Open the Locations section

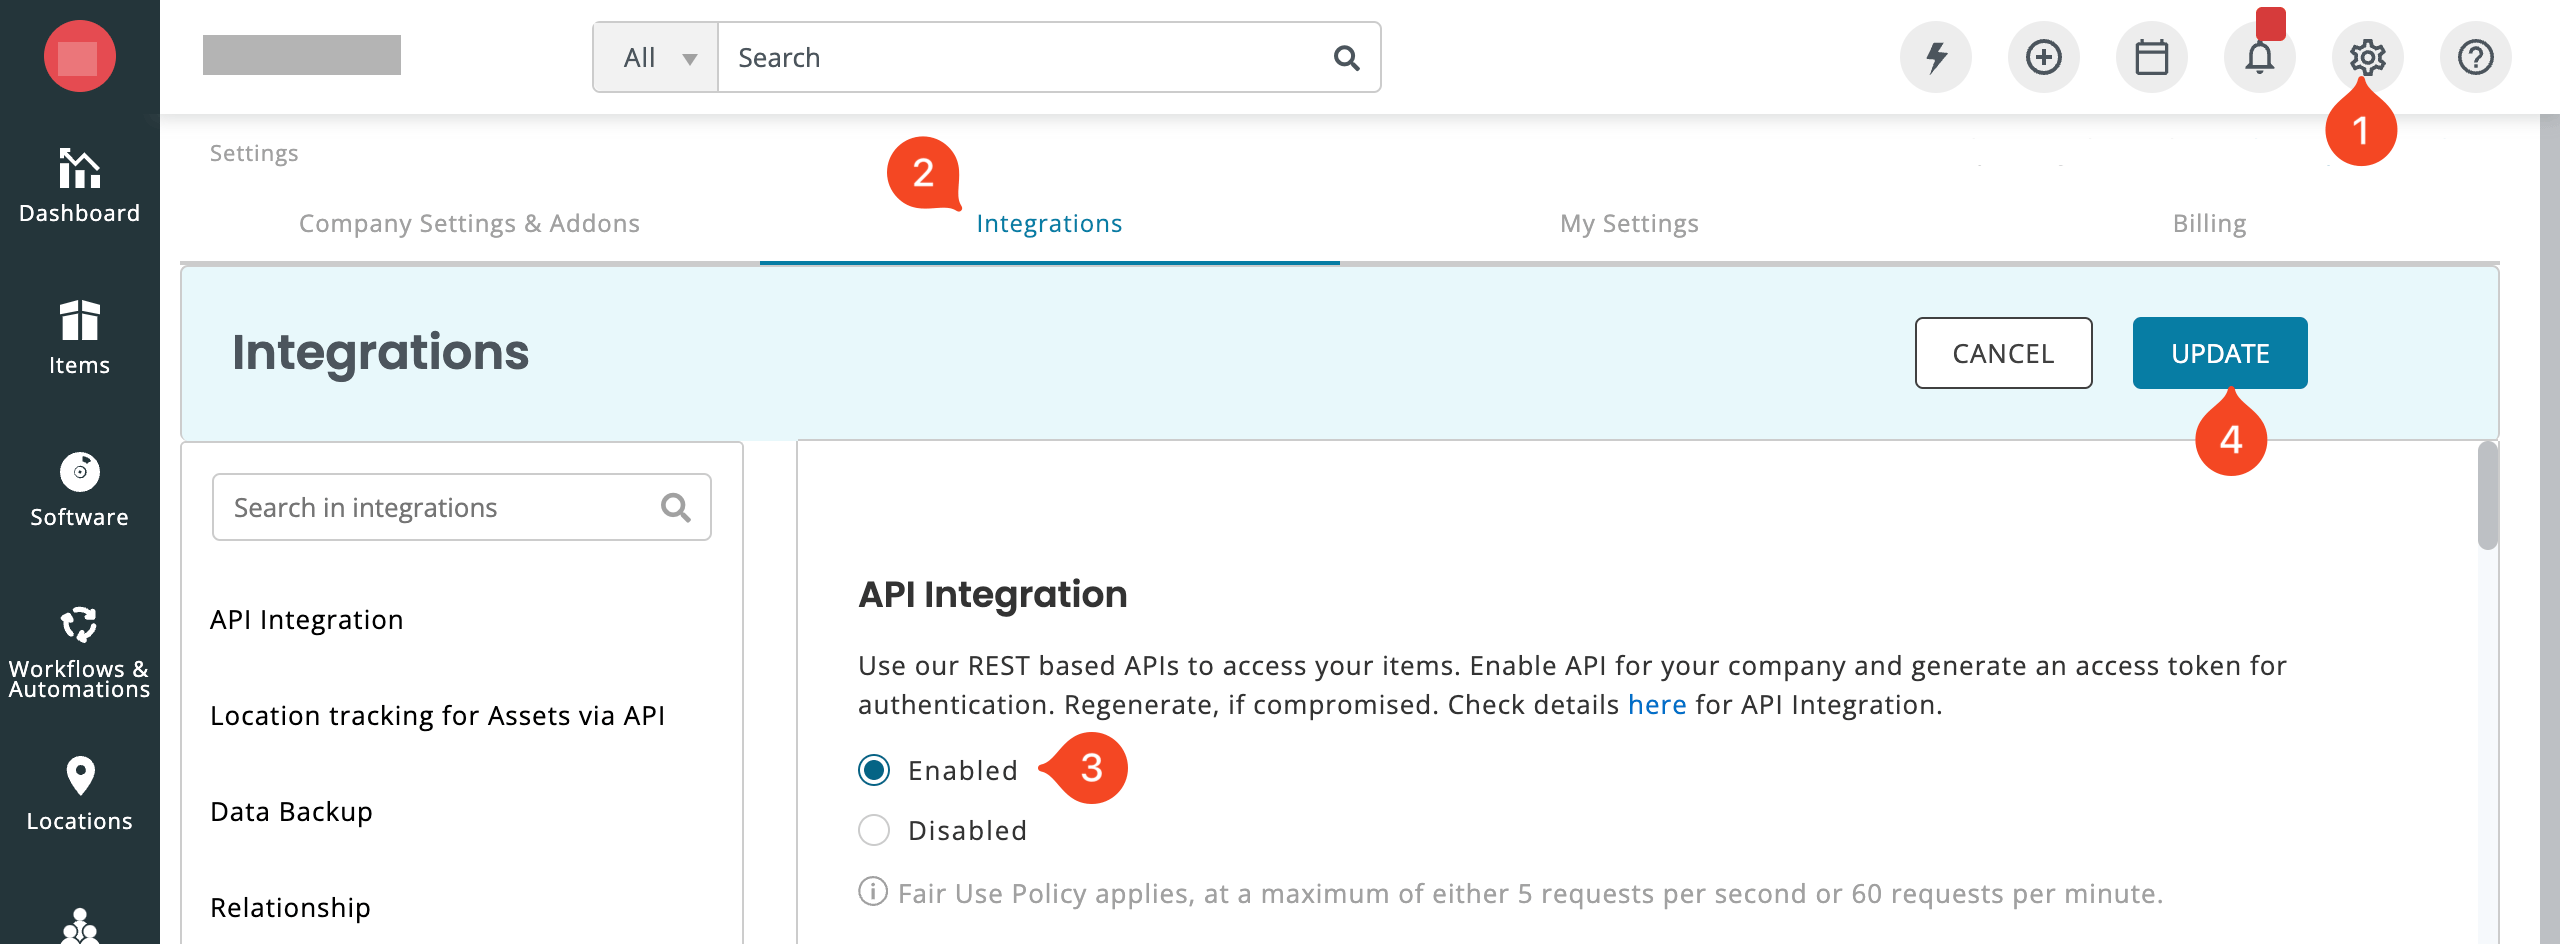tap(79, 794)
